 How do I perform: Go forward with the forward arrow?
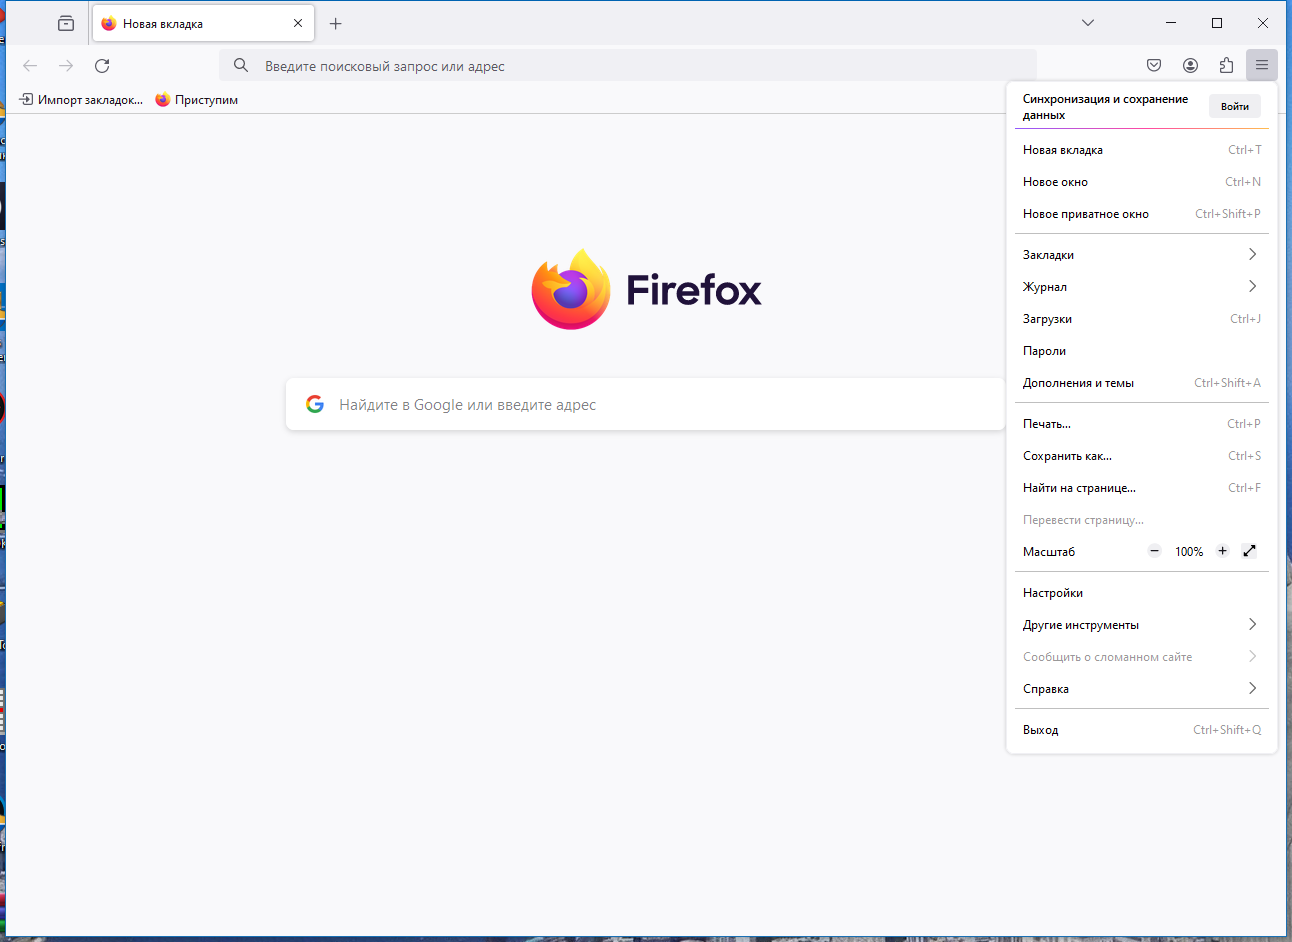pyautogui.click(x=66, y=66)
